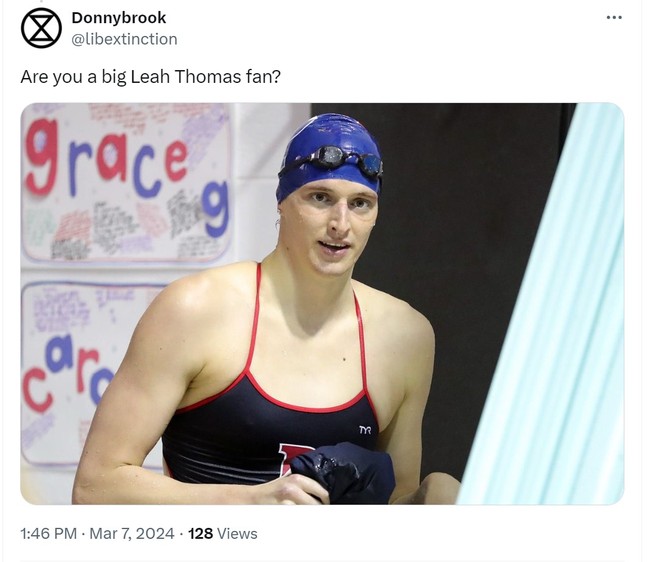This screenshot has width=650, height=562.
Task: Click the 1:46 PM timestamp
Action: (x=49, y=533)
